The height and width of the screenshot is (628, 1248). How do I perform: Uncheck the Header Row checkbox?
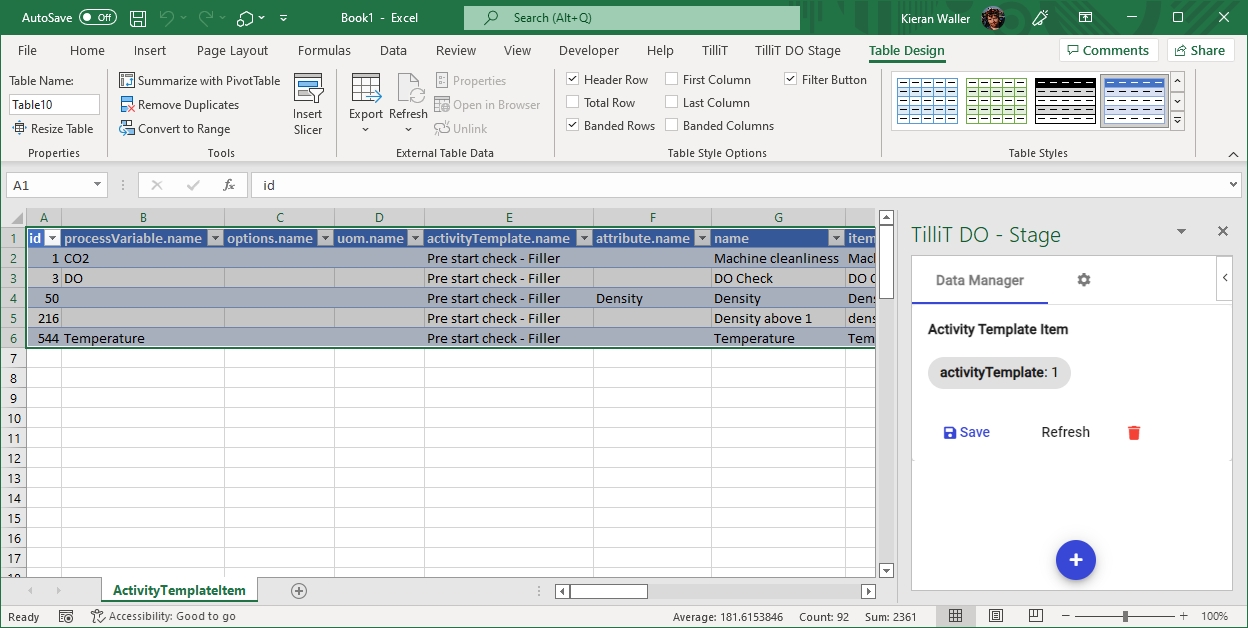[x=573, y=80]
